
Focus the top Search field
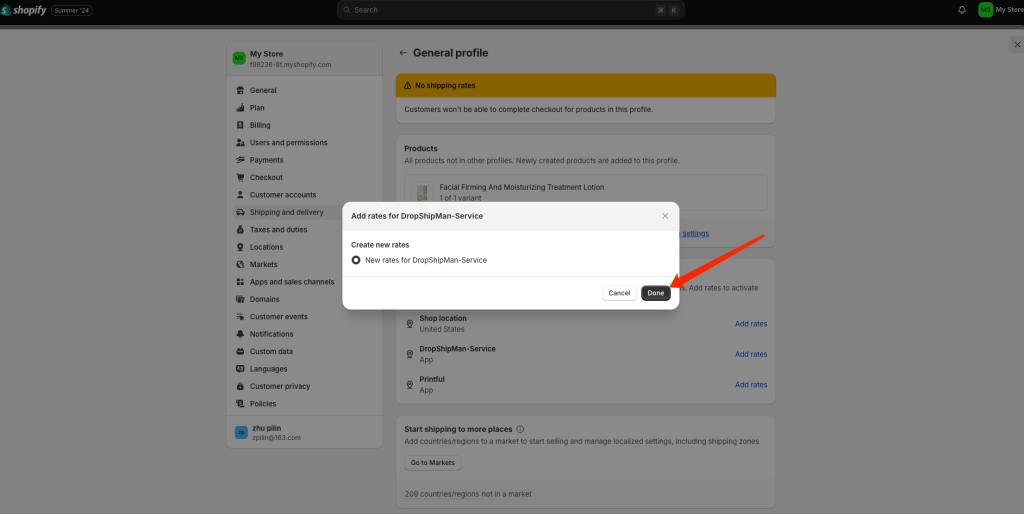tap(511, 10)
